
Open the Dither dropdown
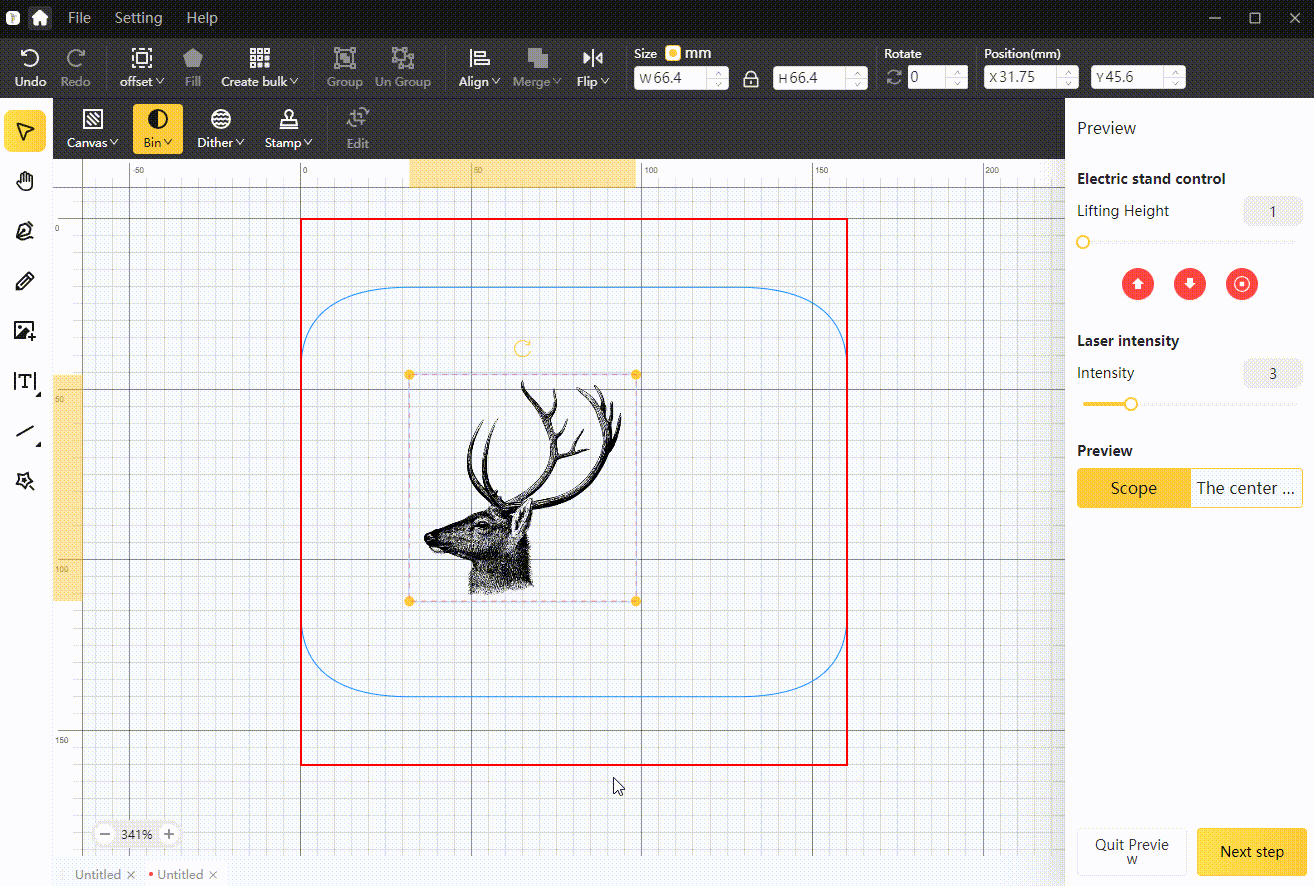pos(221,129)
